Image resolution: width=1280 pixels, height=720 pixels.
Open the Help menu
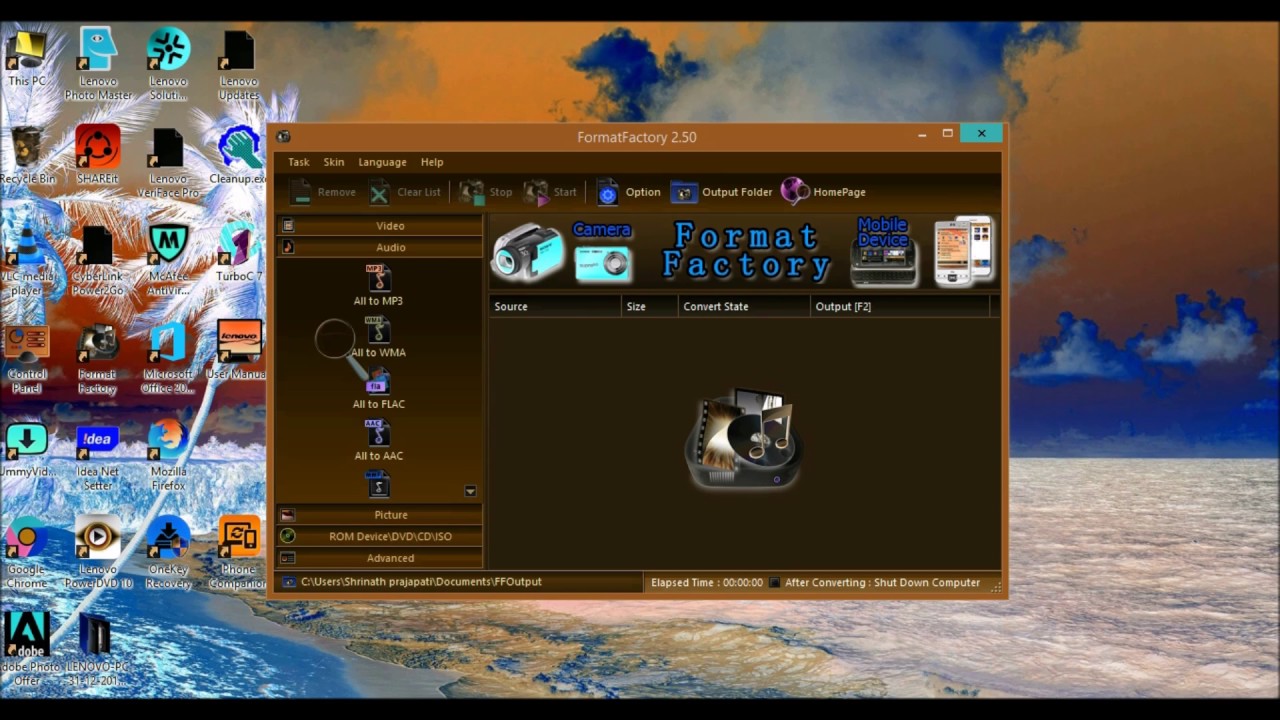pos(432,162)
